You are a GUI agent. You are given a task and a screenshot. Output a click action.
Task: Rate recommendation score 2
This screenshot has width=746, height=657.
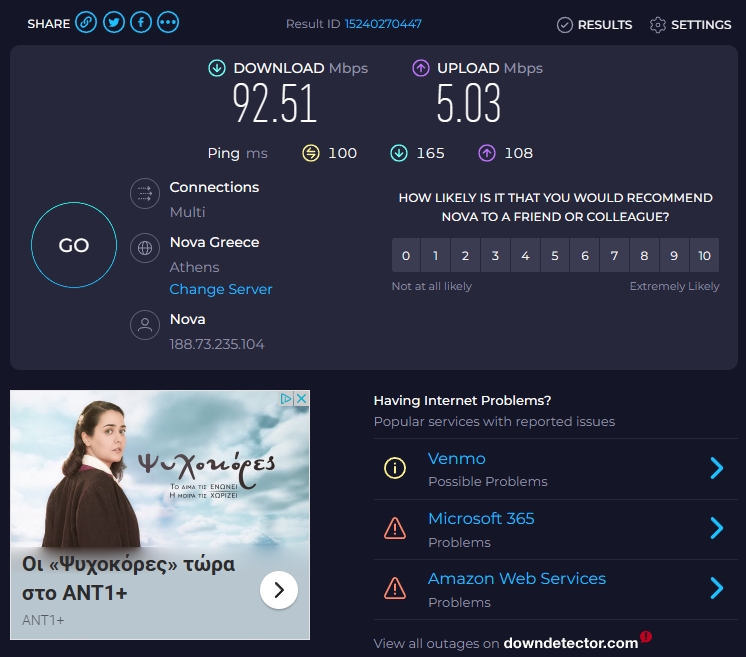(465, 255)
